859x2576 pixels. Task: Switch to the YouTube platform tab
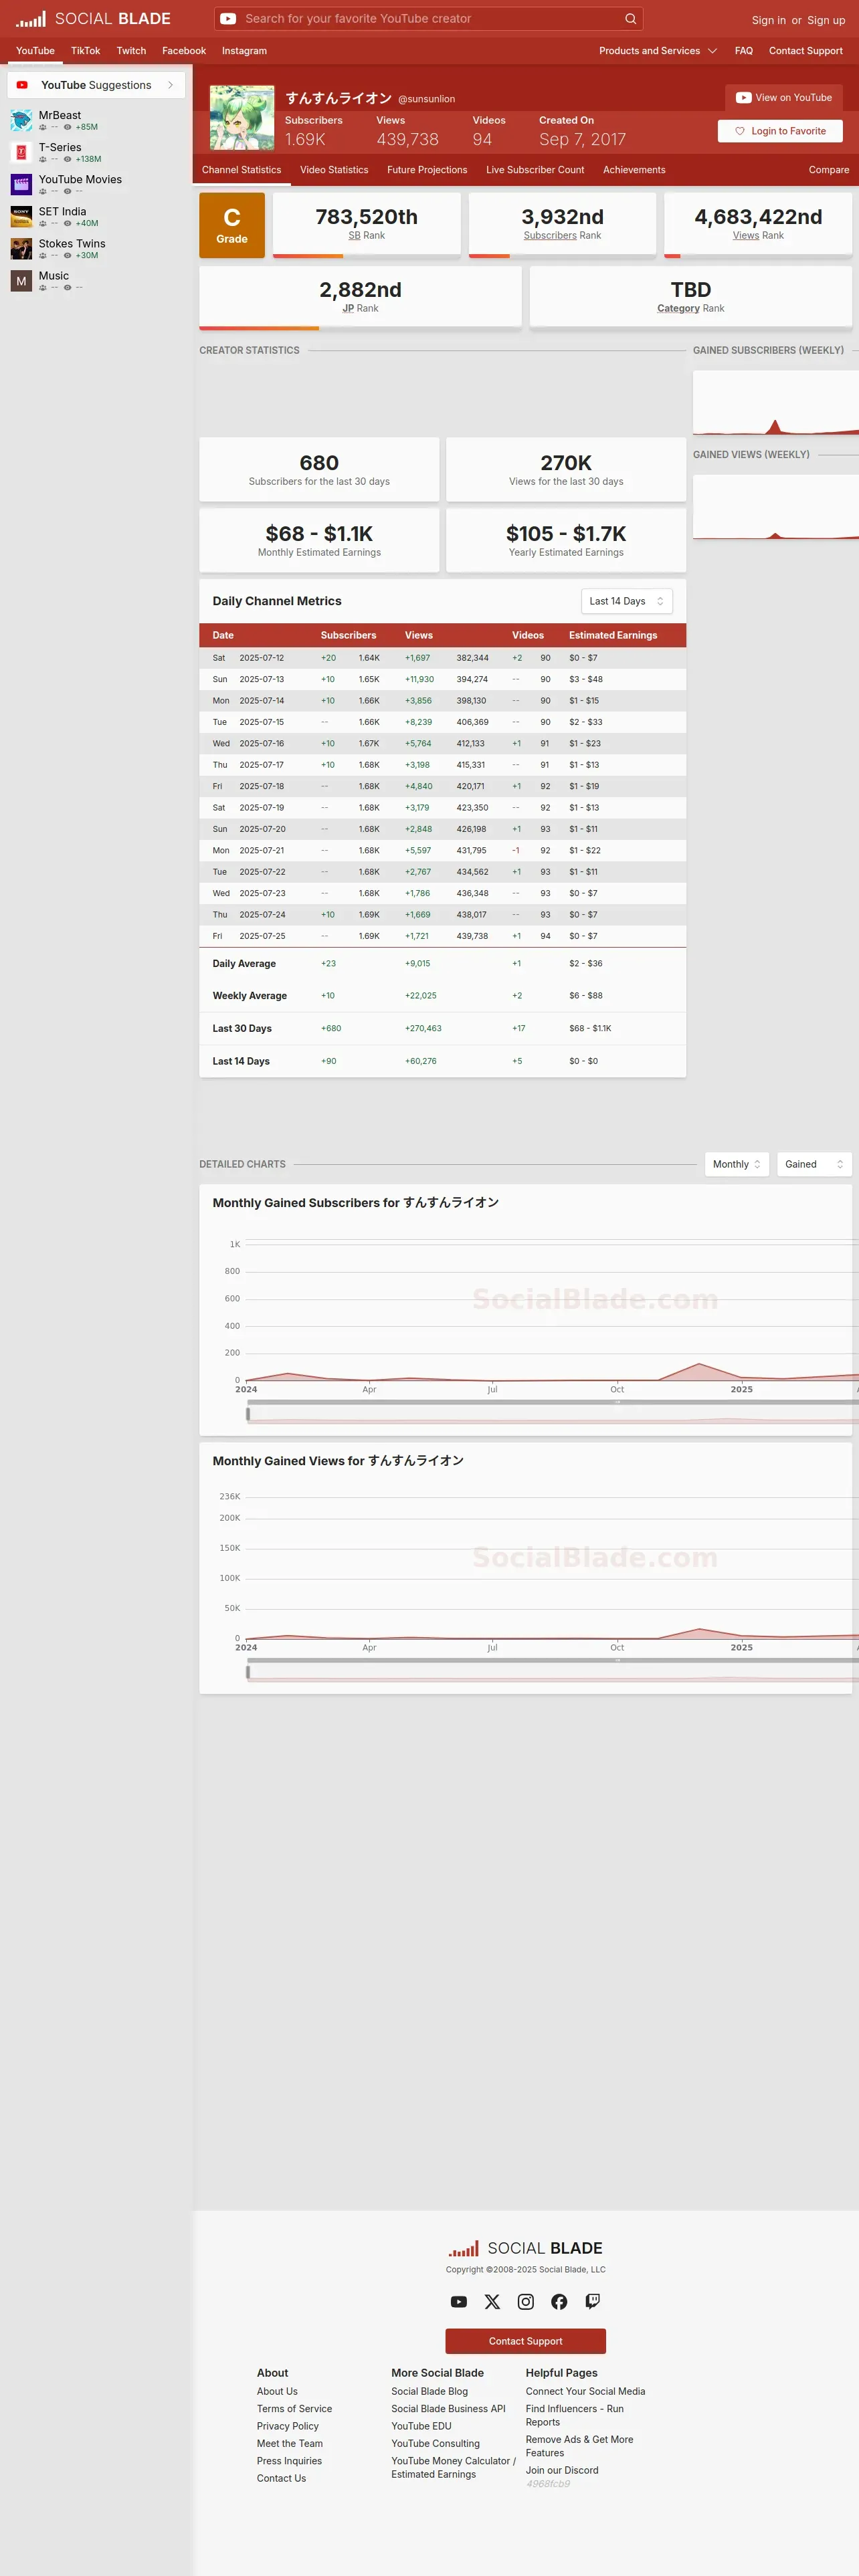pyautogui.click(x=35, y=51)
